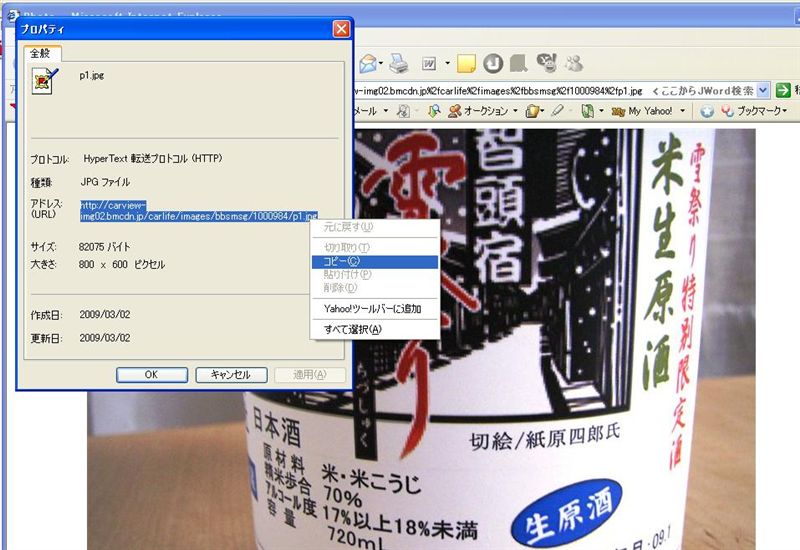The image size is (800, 550).
Task: Expand the address bar dropdown arrow
Action: (x=763, y=91)
